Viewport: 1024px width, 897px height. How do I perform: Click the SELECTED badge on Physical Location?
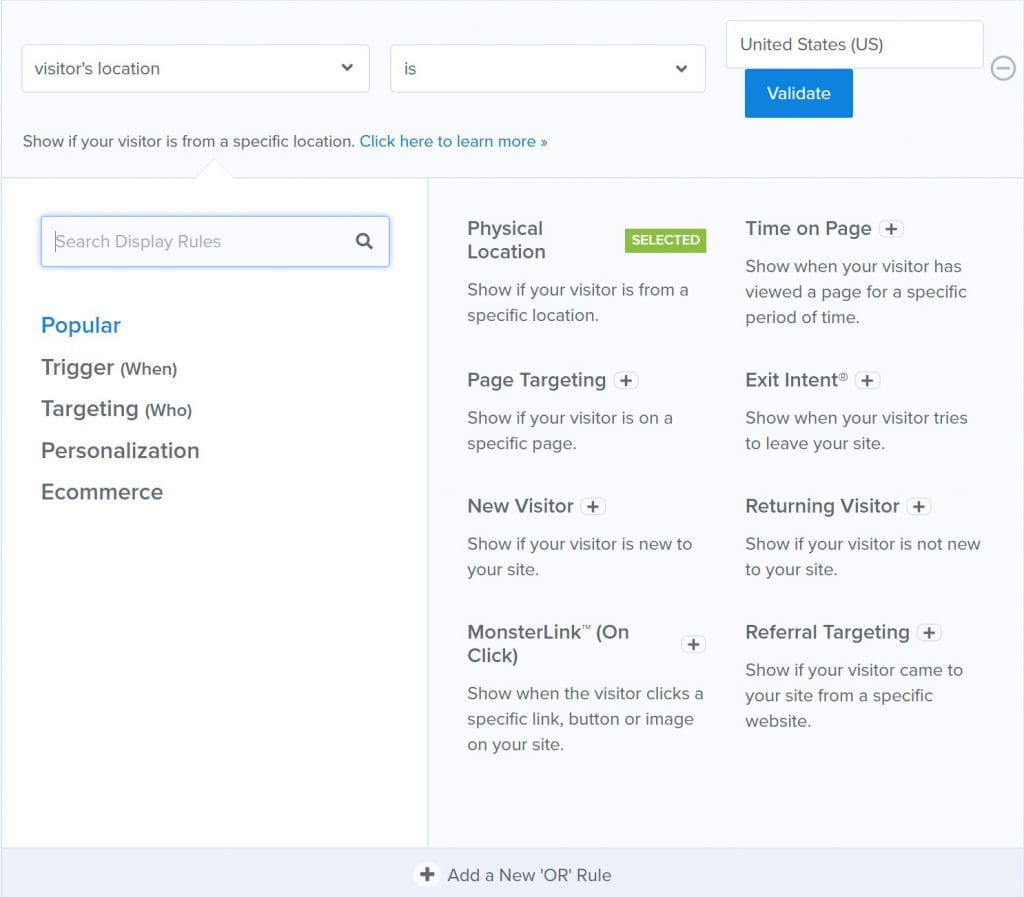click(x=665, y=240)
